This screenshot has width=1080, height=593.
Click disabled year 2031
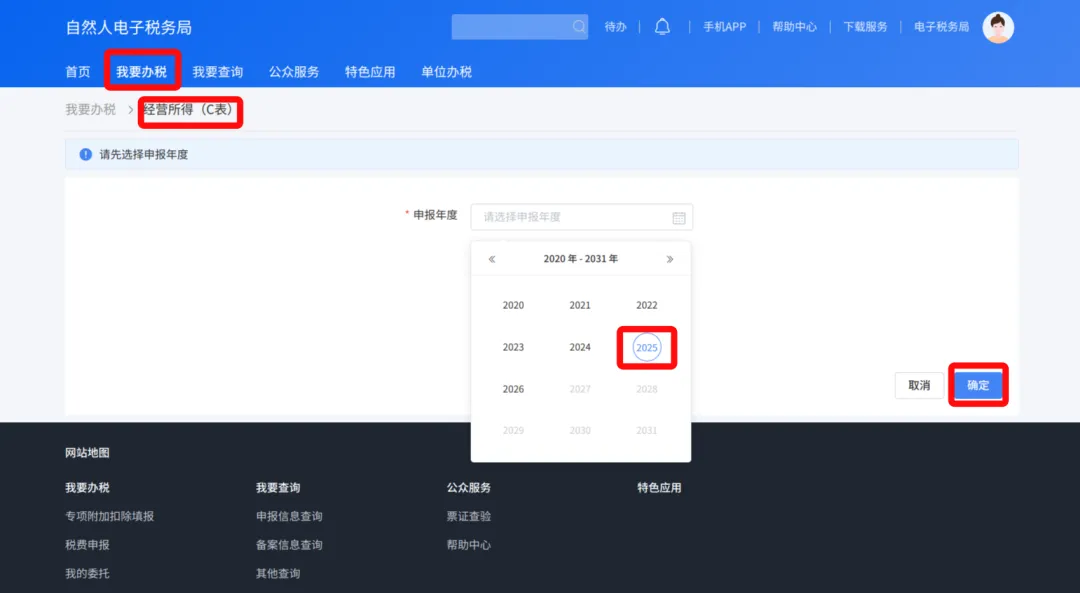pyautogui.click(x=647, y=430)
